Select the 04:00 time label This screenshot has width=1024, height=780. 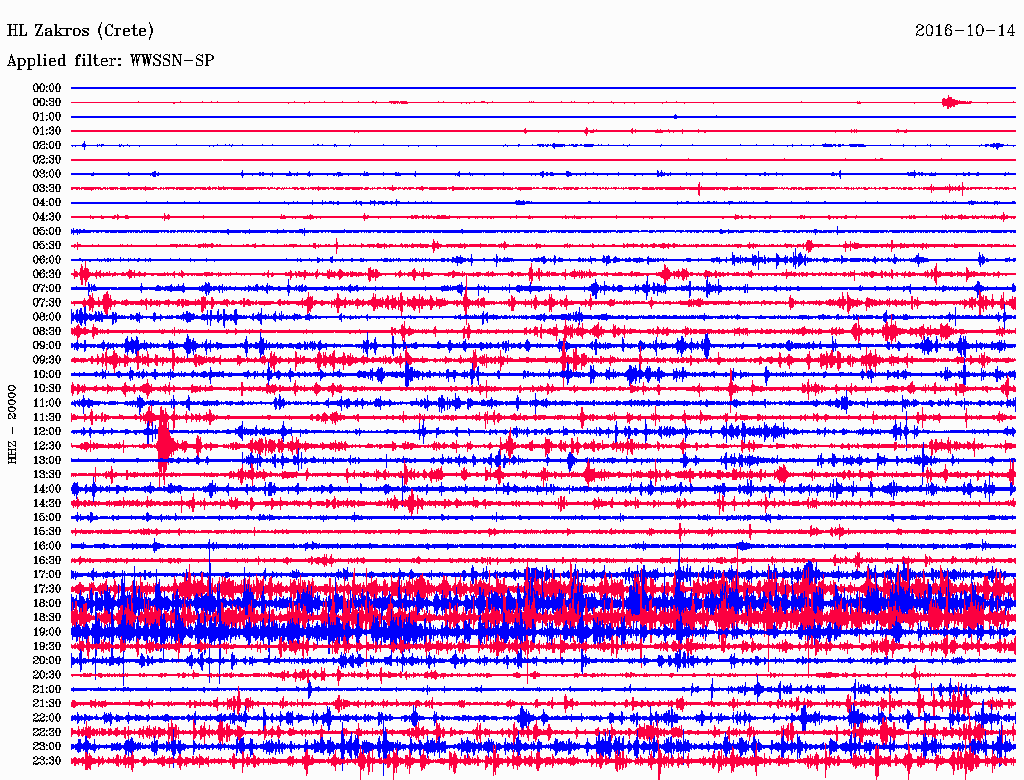click(47, 203)
